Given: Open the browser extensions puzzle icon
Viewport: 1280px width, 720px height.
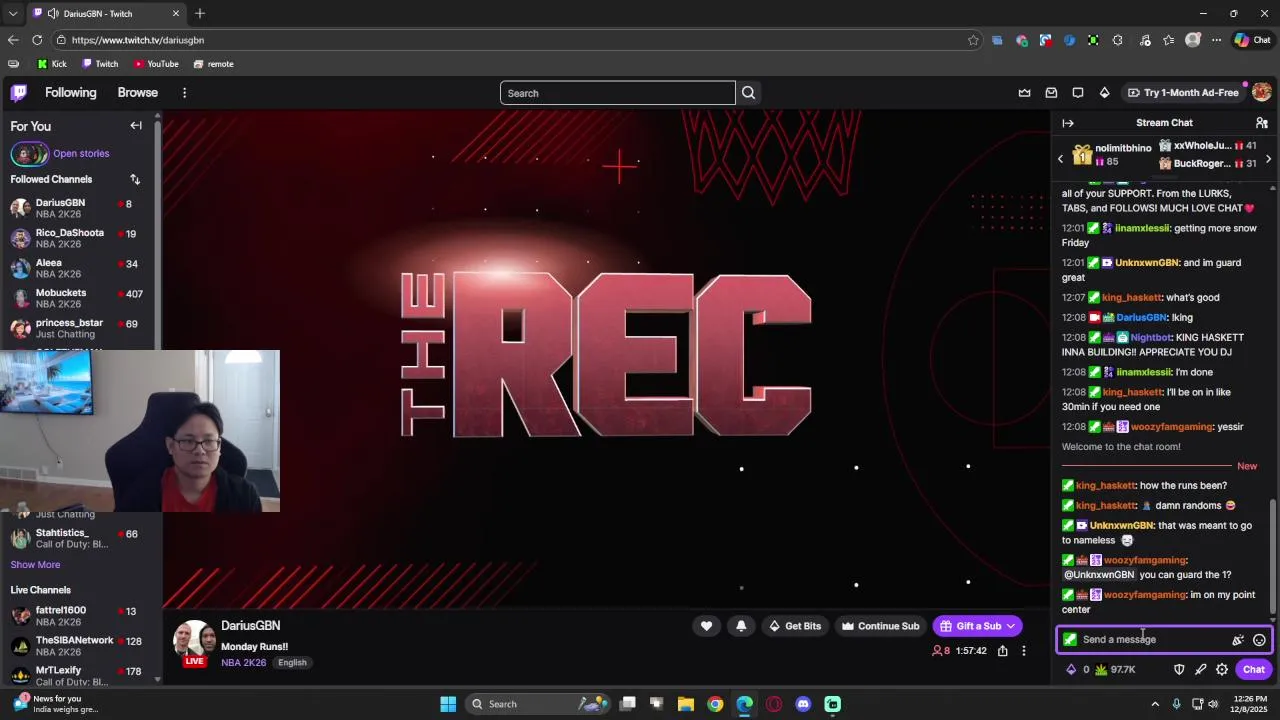Looking at the screenshot, I should point(1118,40).
